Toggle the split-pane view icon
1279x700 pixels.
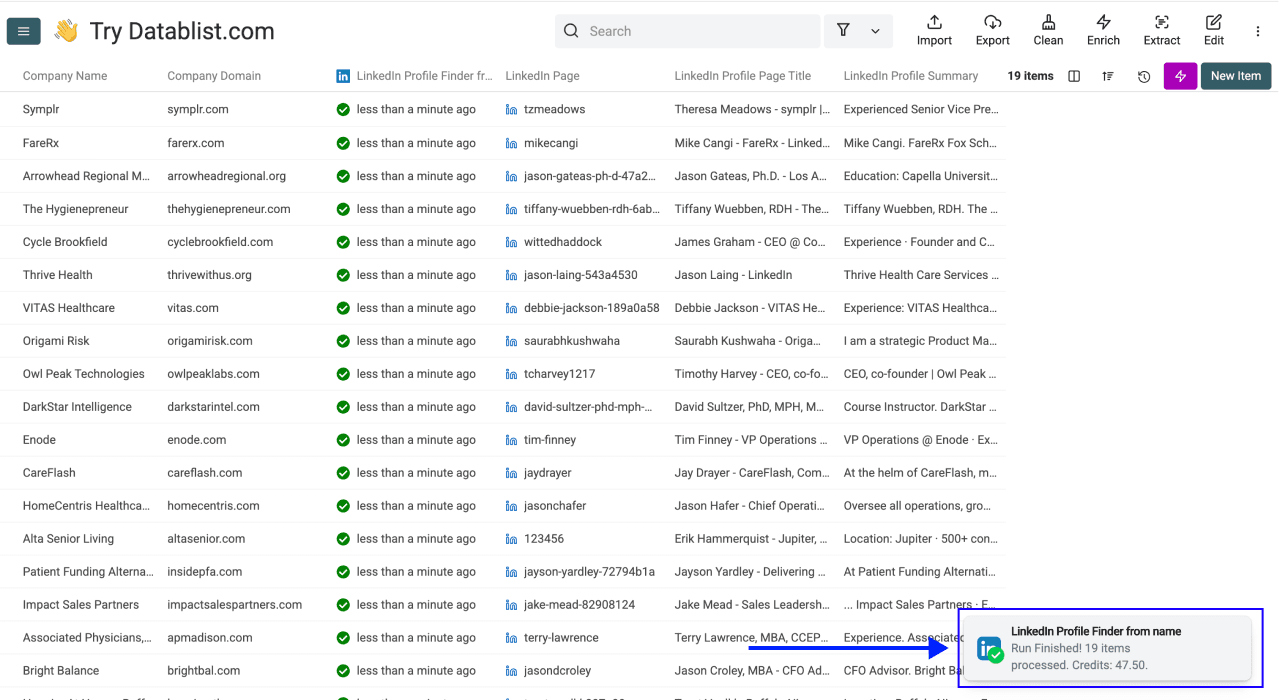pos(1073,75)
